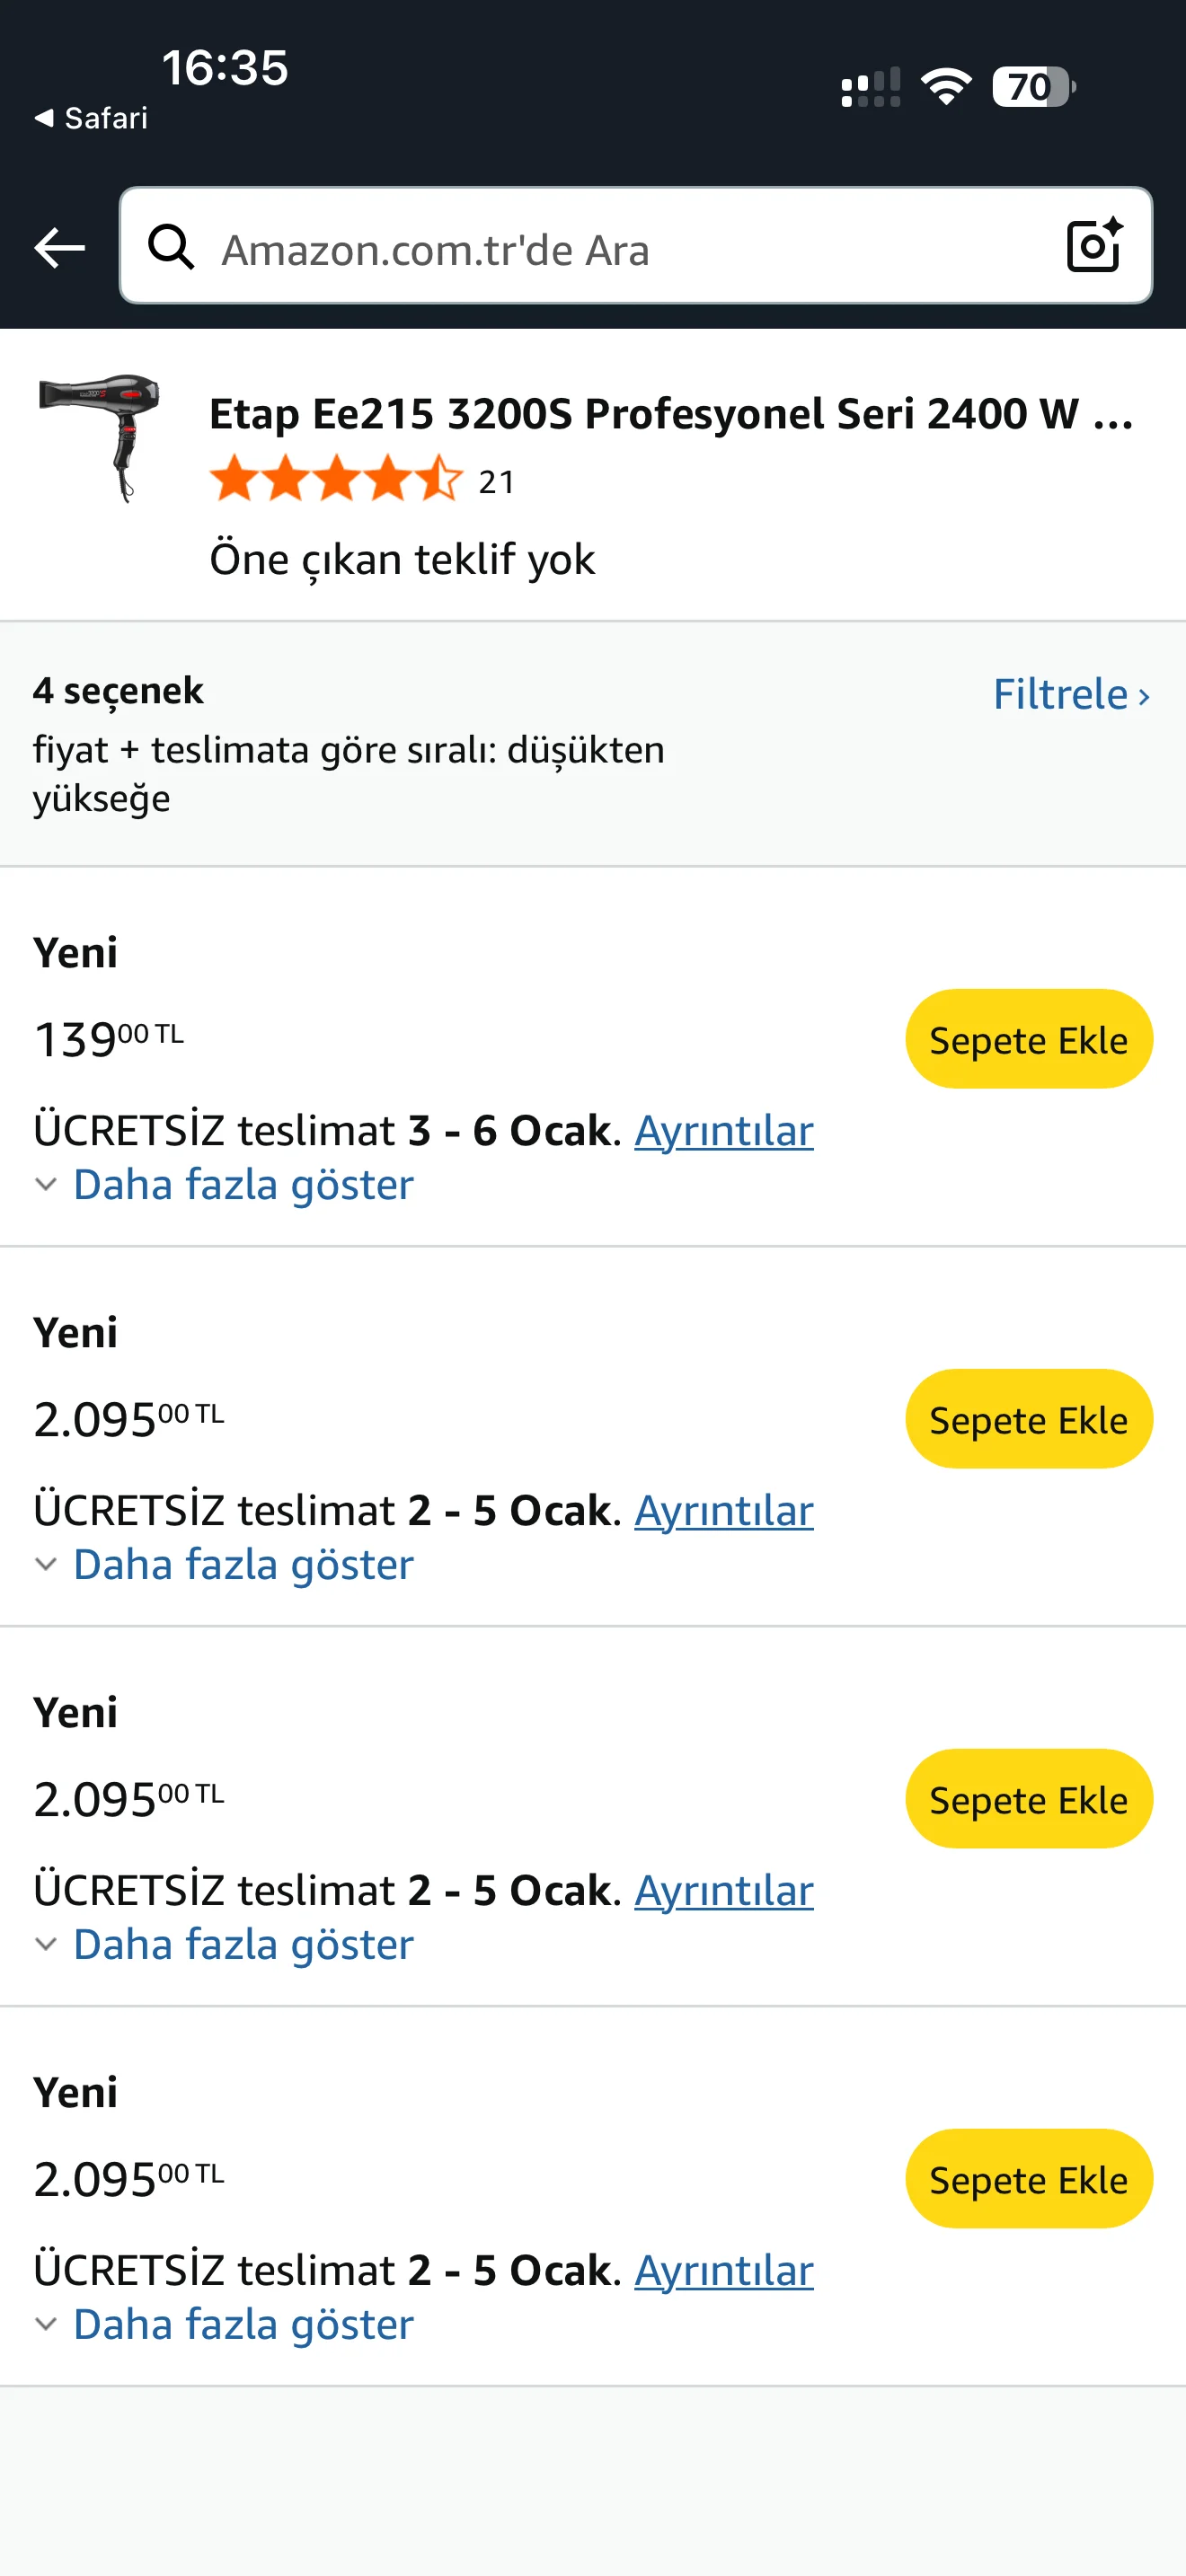Expand Daha fazla göster under last offer
This screenshot has width=1186, height=2576.
tap(241, 2325)
